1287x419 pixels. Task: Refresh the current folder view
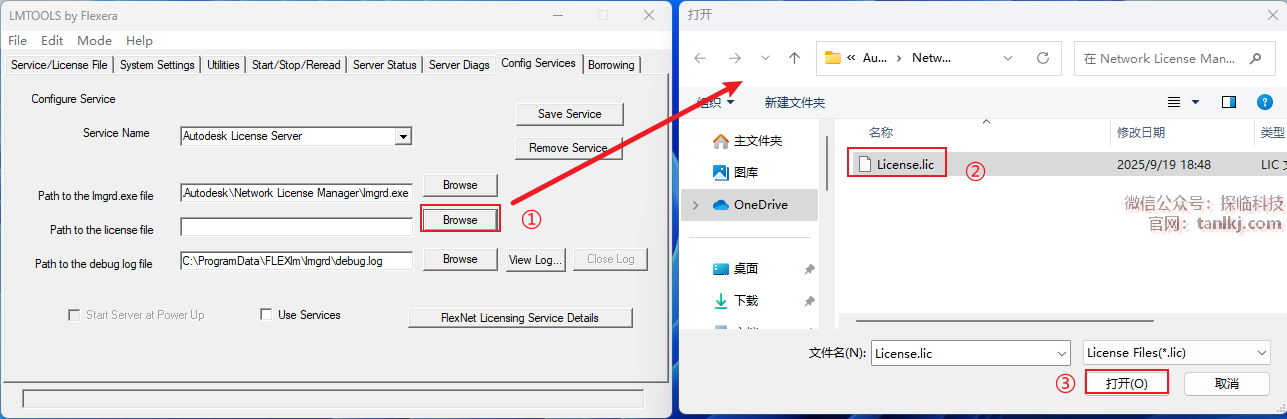(x=1042, y=58)
